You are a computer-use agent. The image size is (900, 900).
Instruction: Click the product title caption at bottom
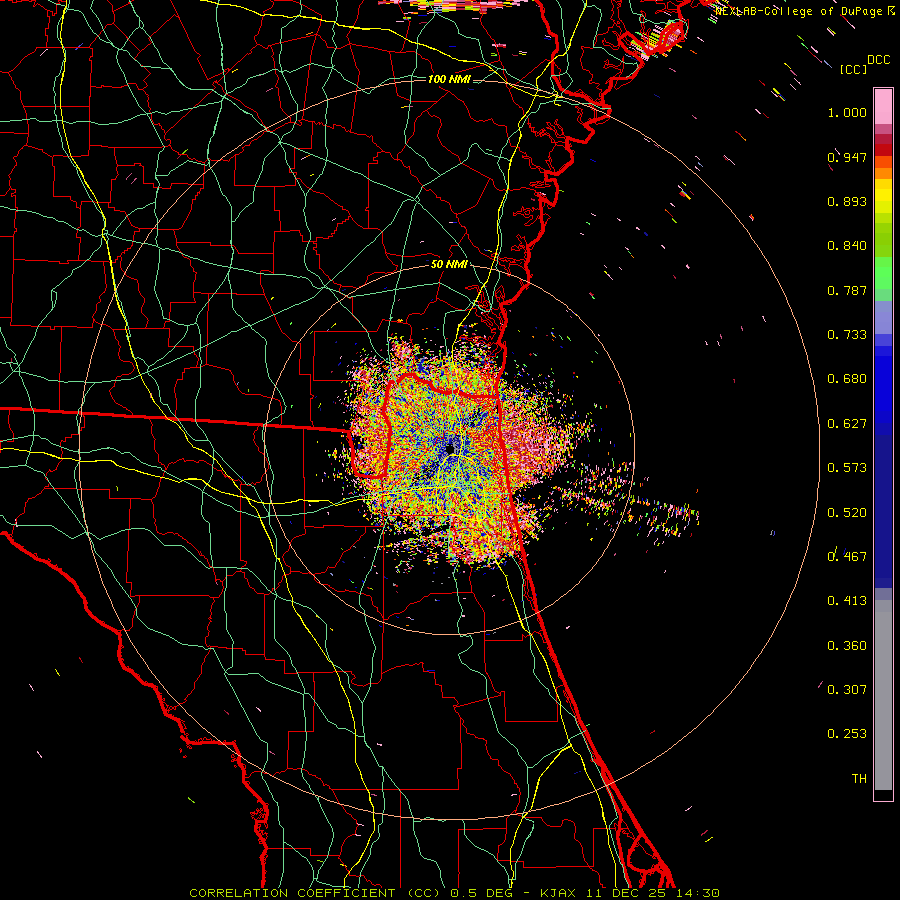click(454, 893)
